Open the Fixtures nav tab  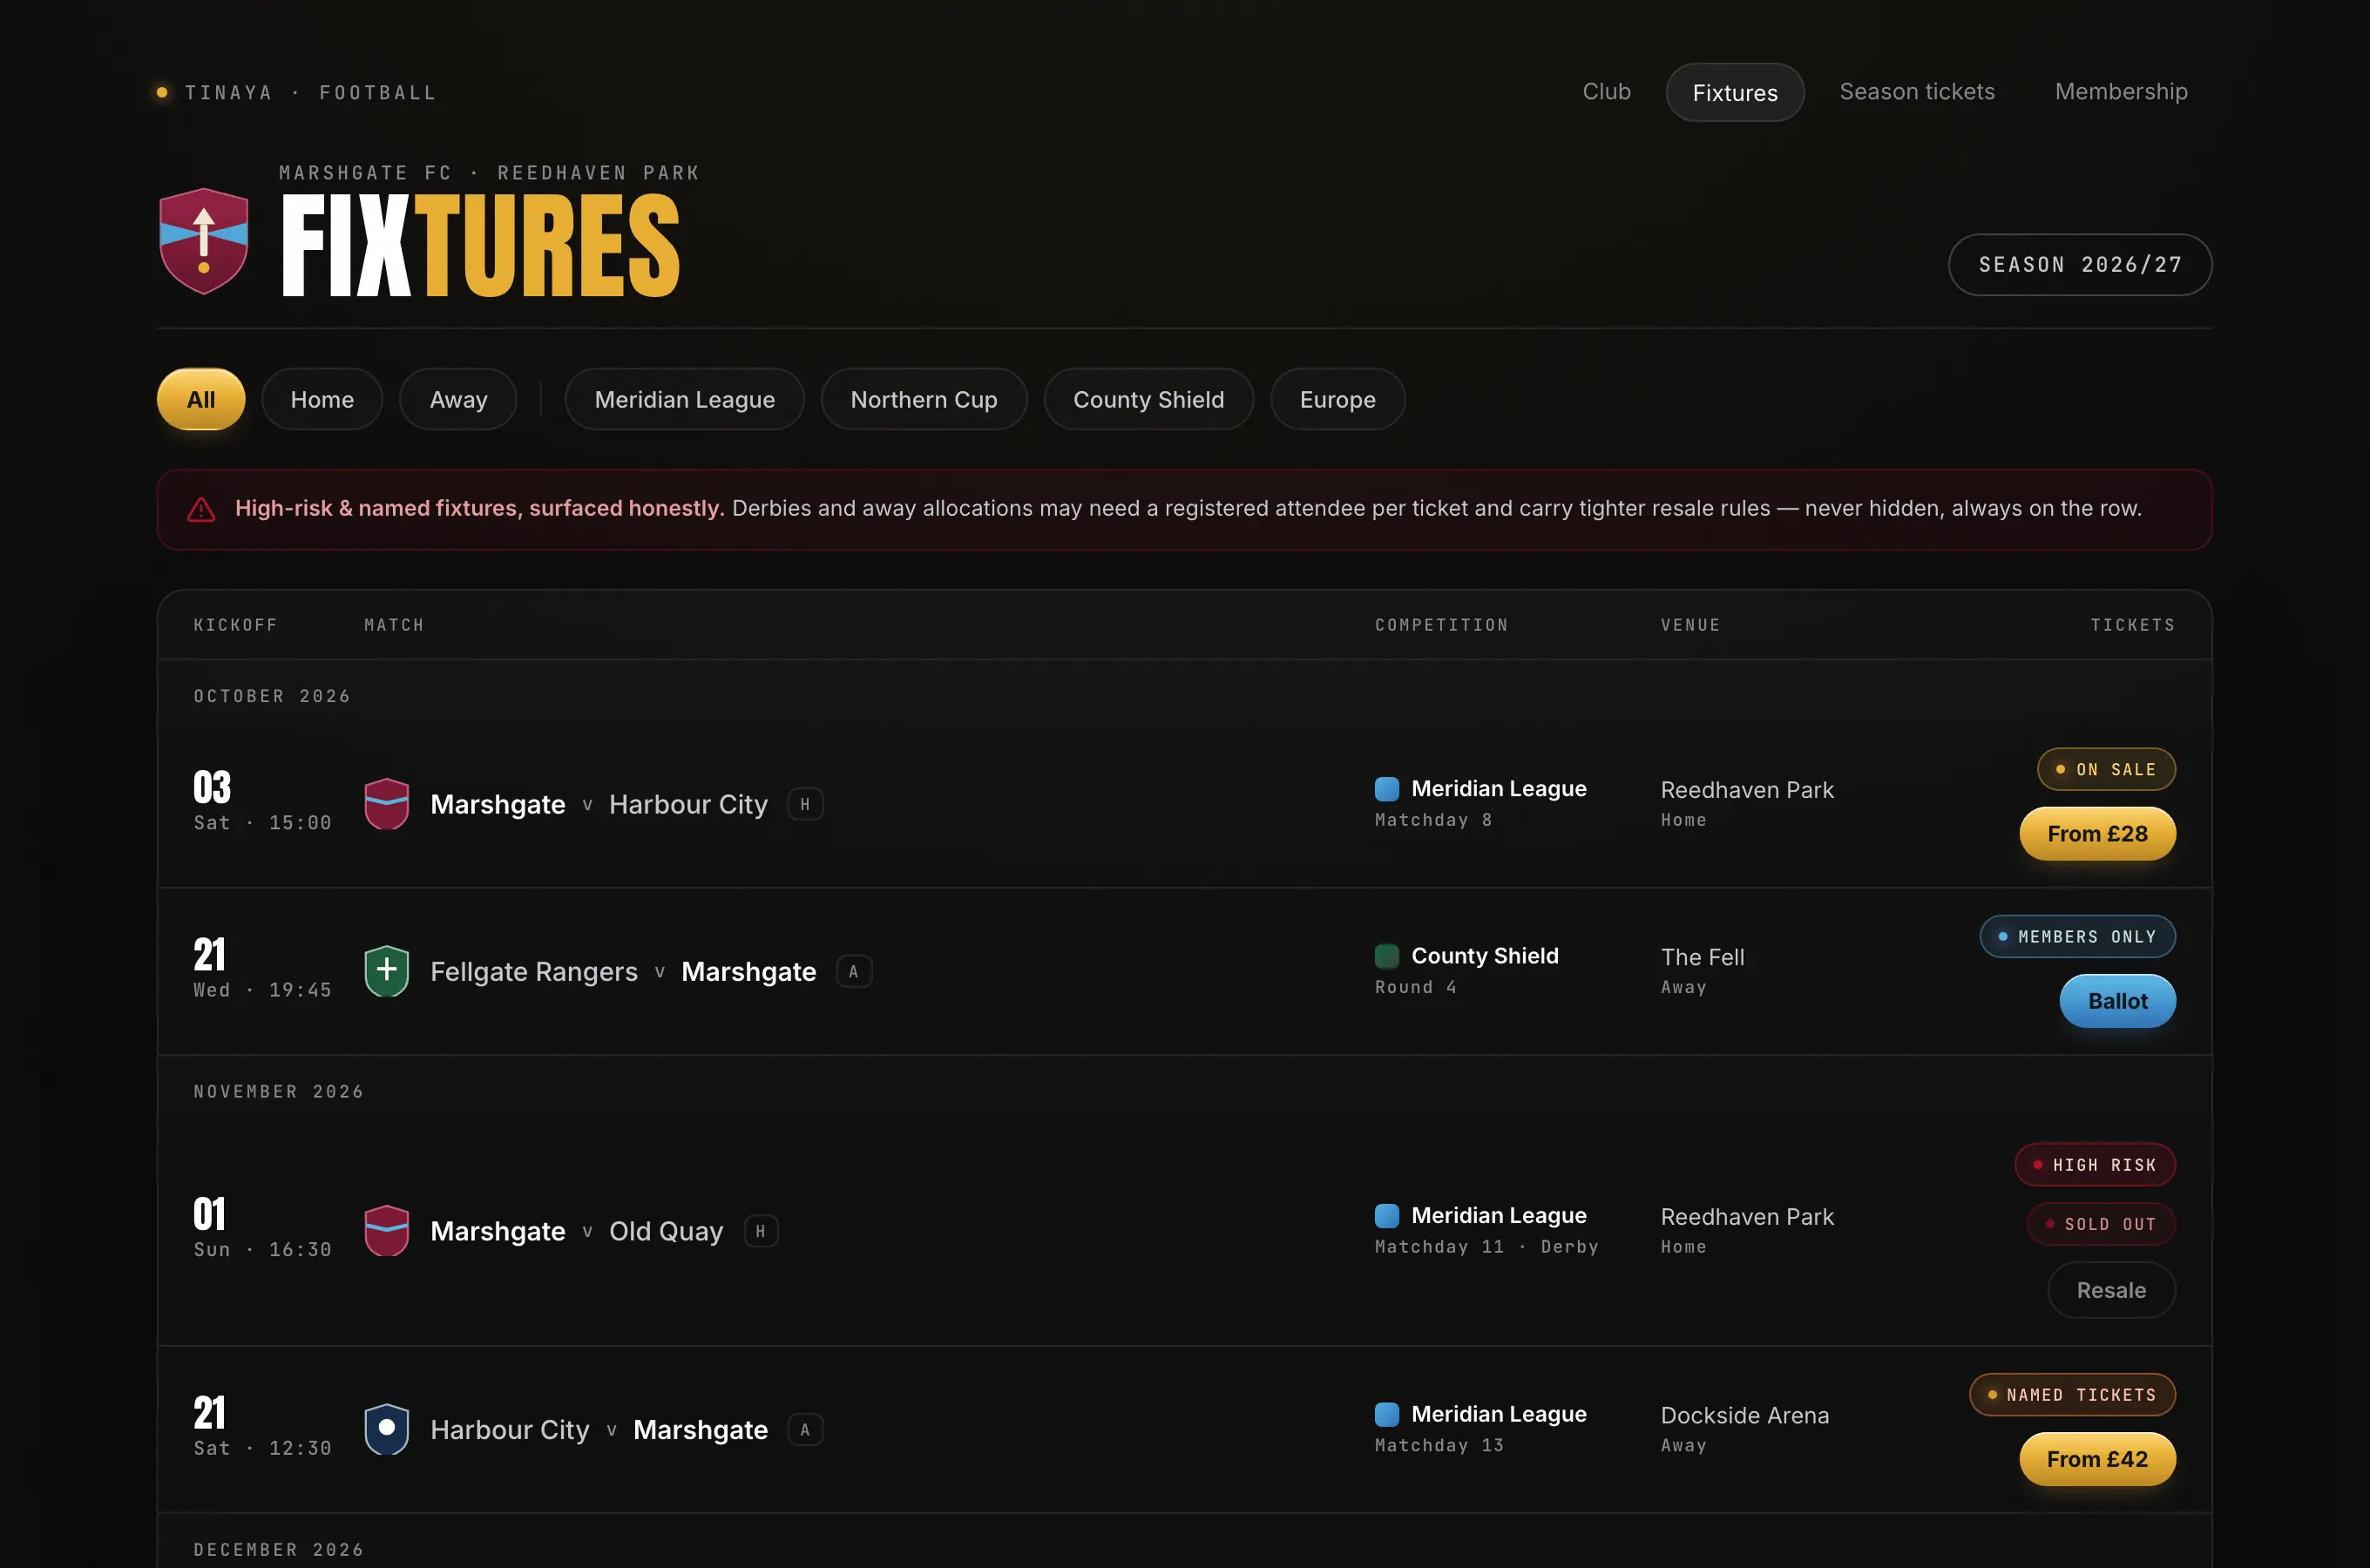coord(1735,92)
